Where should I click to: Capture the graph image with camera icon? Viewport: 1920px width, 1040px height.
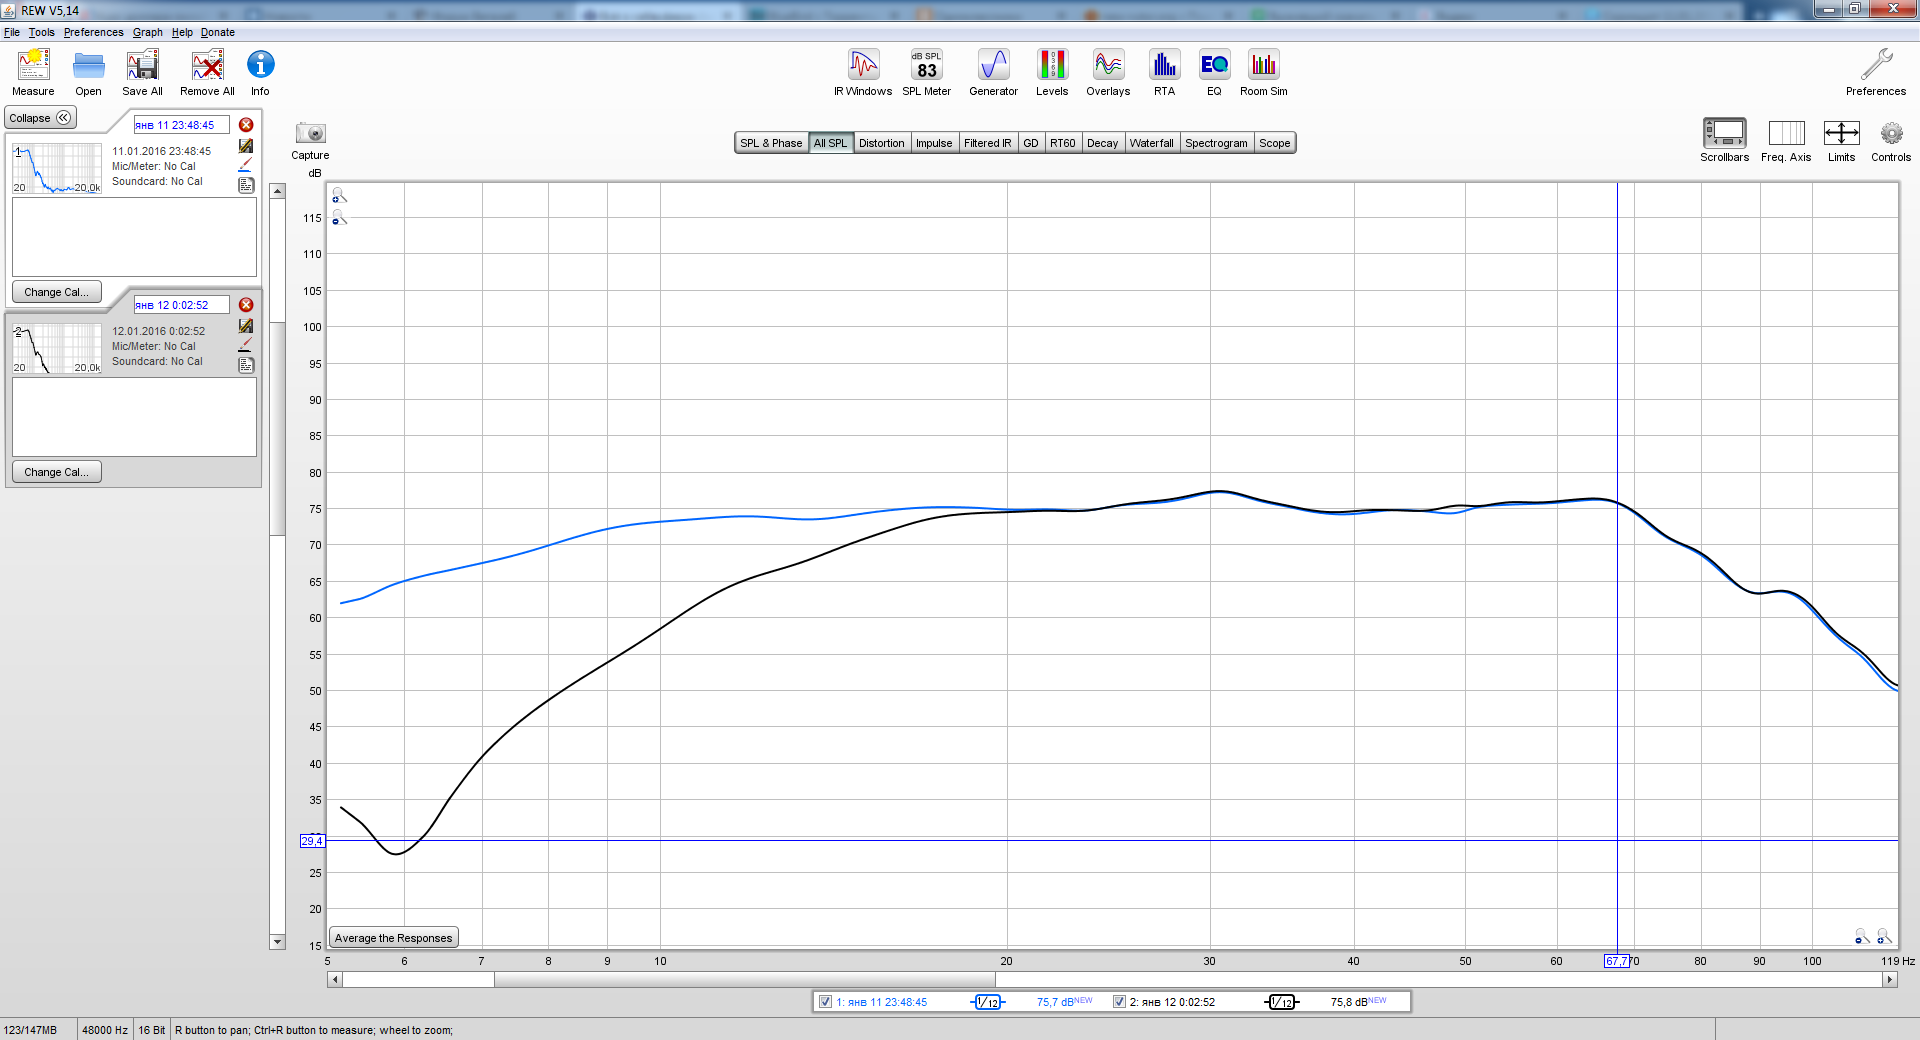point(310,133)
